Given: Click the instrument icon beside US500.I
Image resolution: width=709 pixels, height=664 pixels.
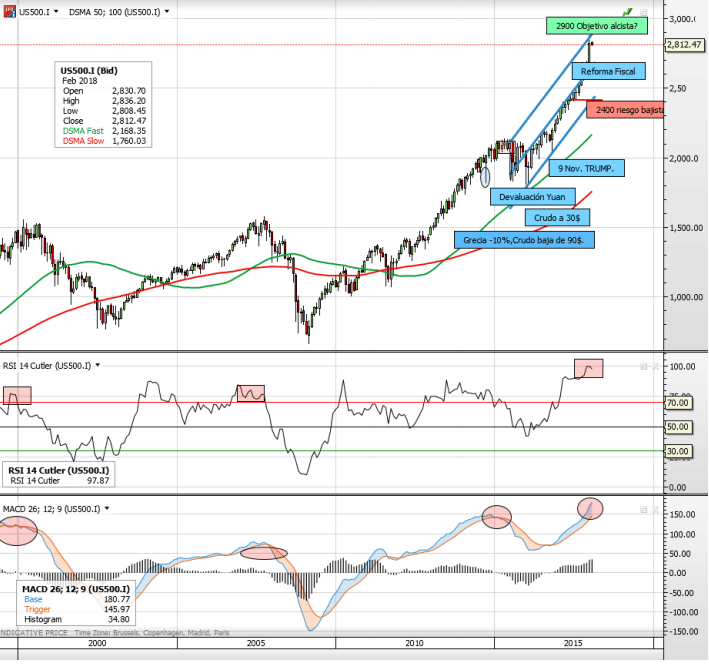Looking at the screenshot, I should point(10,11).
